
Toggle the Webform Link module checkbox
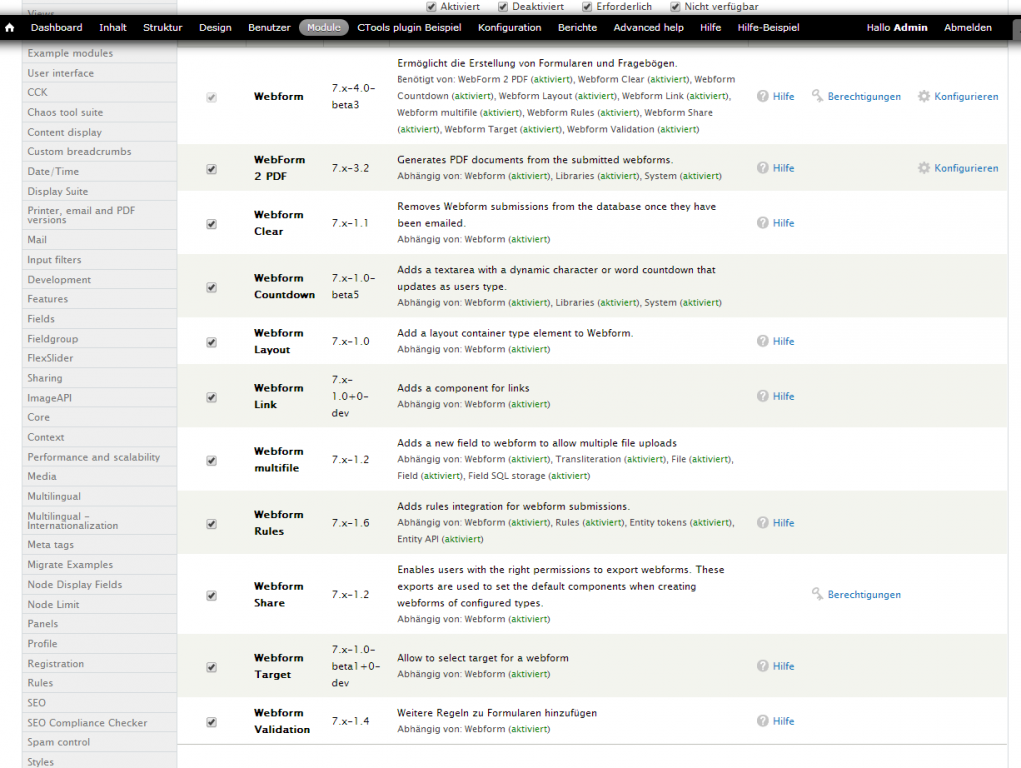click(211, 397)
